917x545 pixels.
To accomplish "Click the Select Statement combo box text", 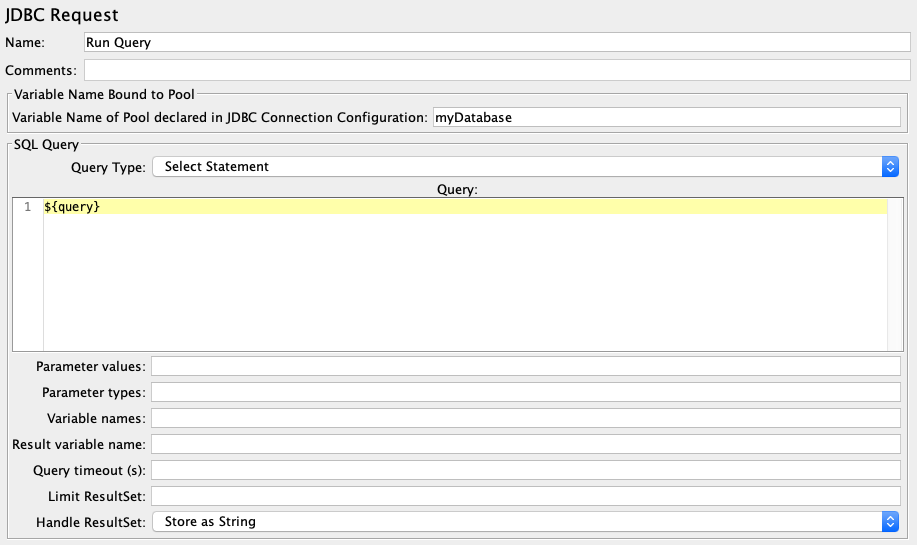I will pyautogui.click(x=216, y=167).
